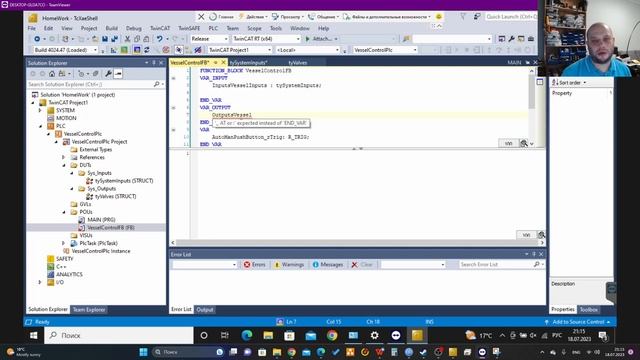Click the Paste icon in the toolbar
Viewport: 640px width, 360px height.
point(146,39)
